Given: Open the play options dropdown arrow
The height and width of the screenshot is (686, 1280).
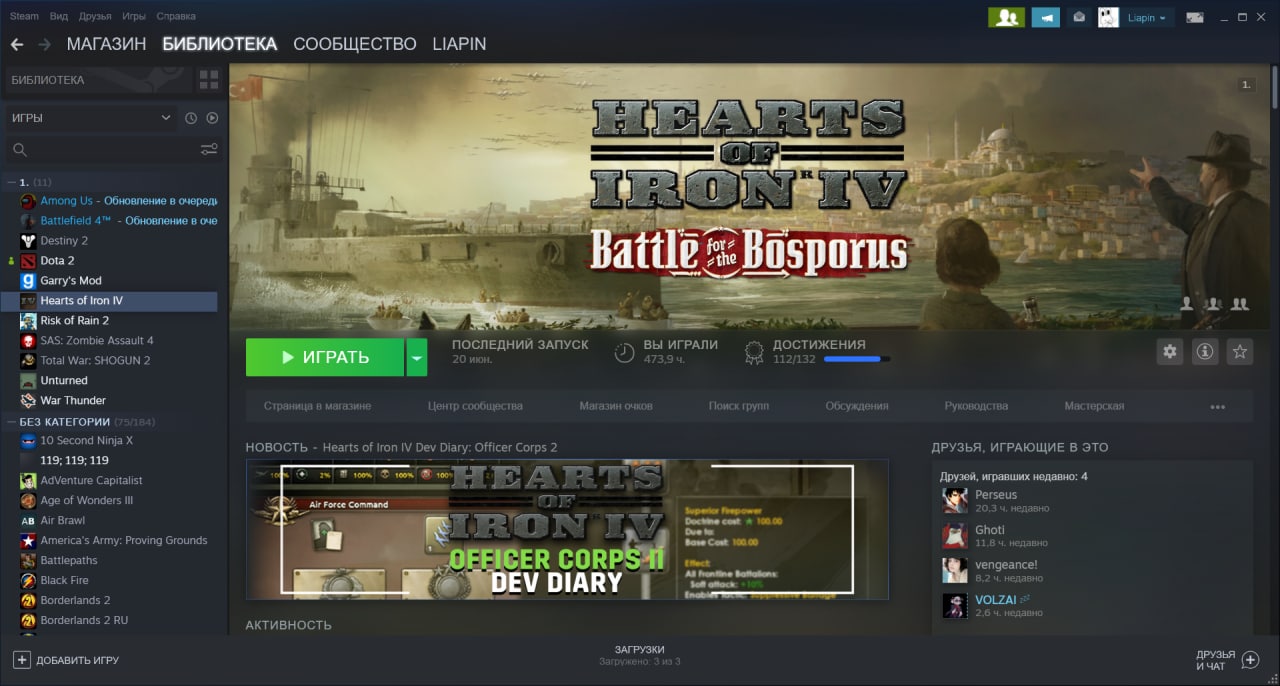Looking at the screenshot, I should tap(417, 357).
